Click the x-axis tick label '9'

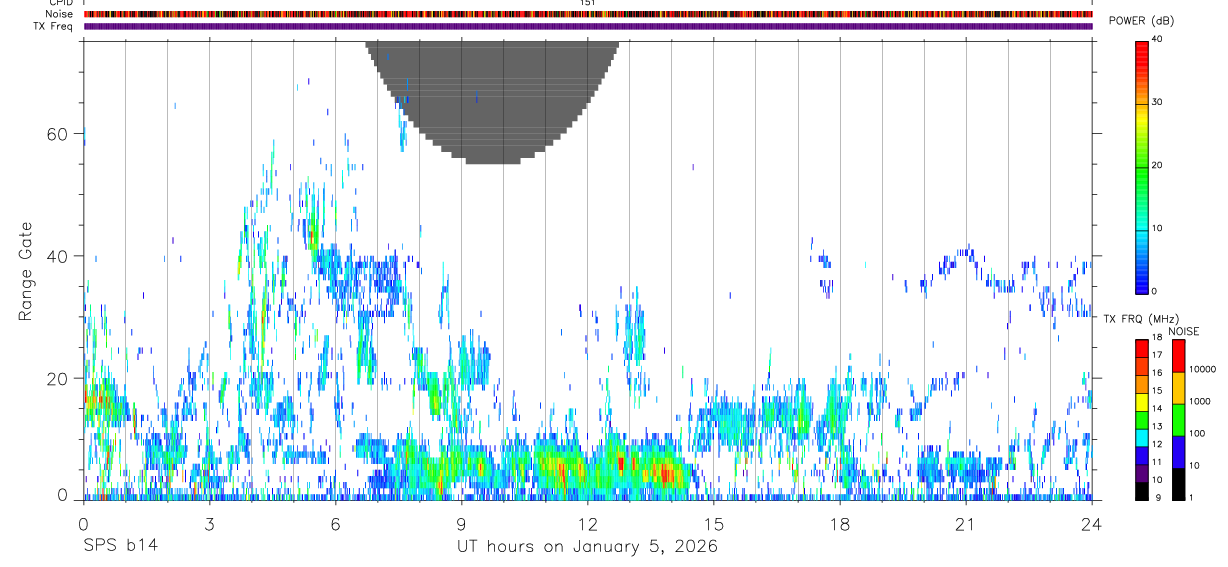[461, 524]
